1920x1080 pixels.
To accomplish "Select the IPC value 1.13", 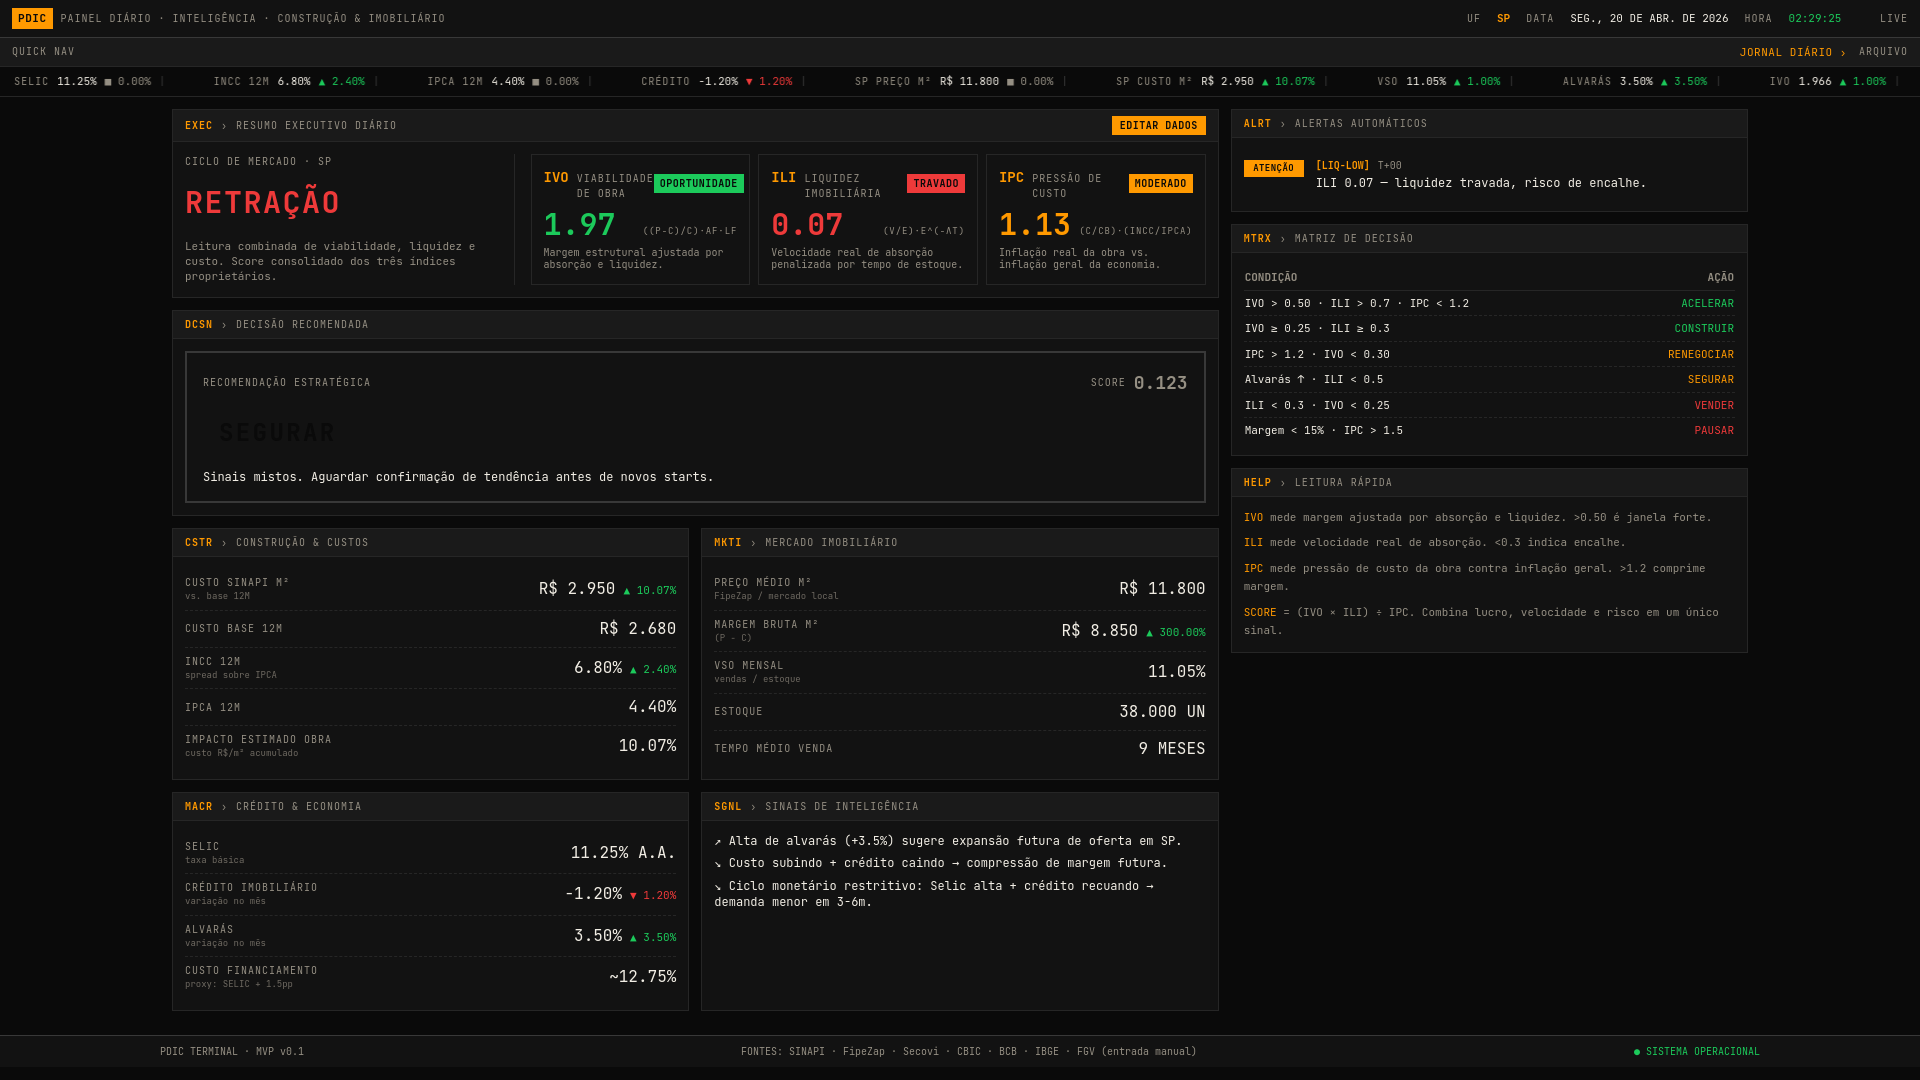I will 1034,225.
